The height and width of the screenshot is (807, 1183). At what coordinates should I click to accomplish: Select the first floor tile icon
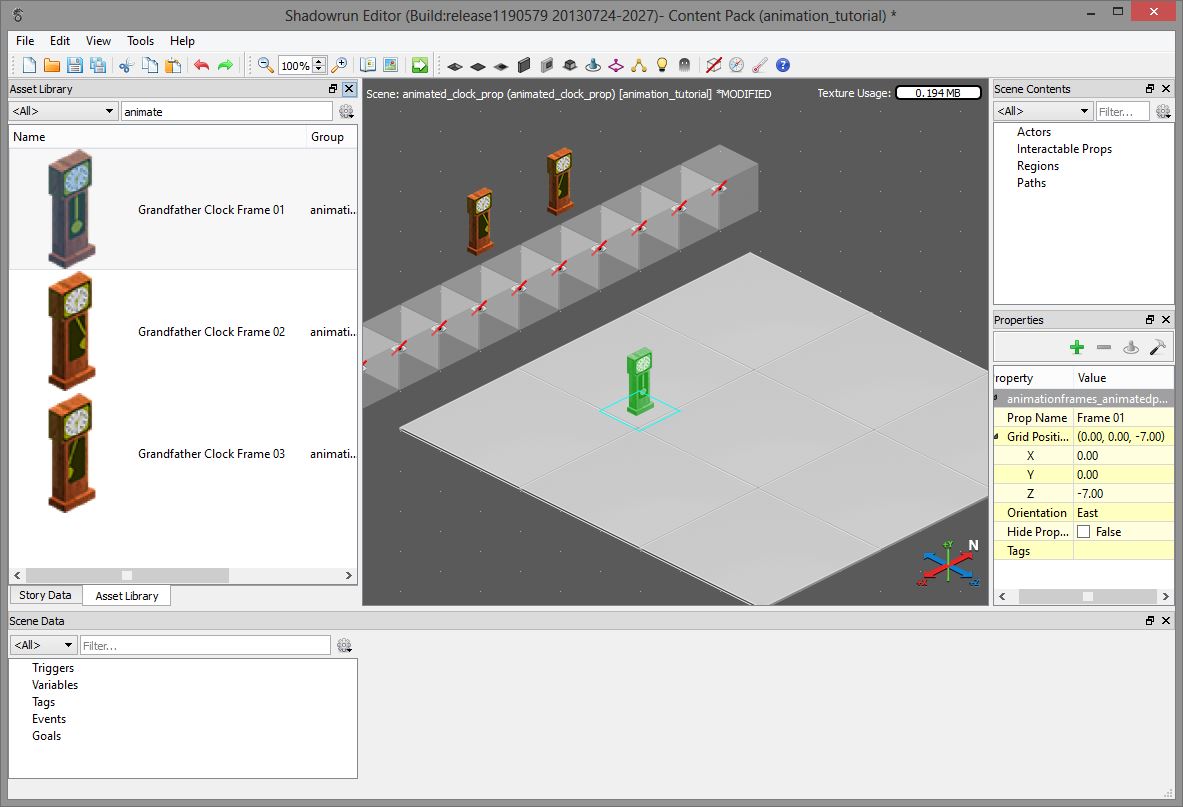455,66
